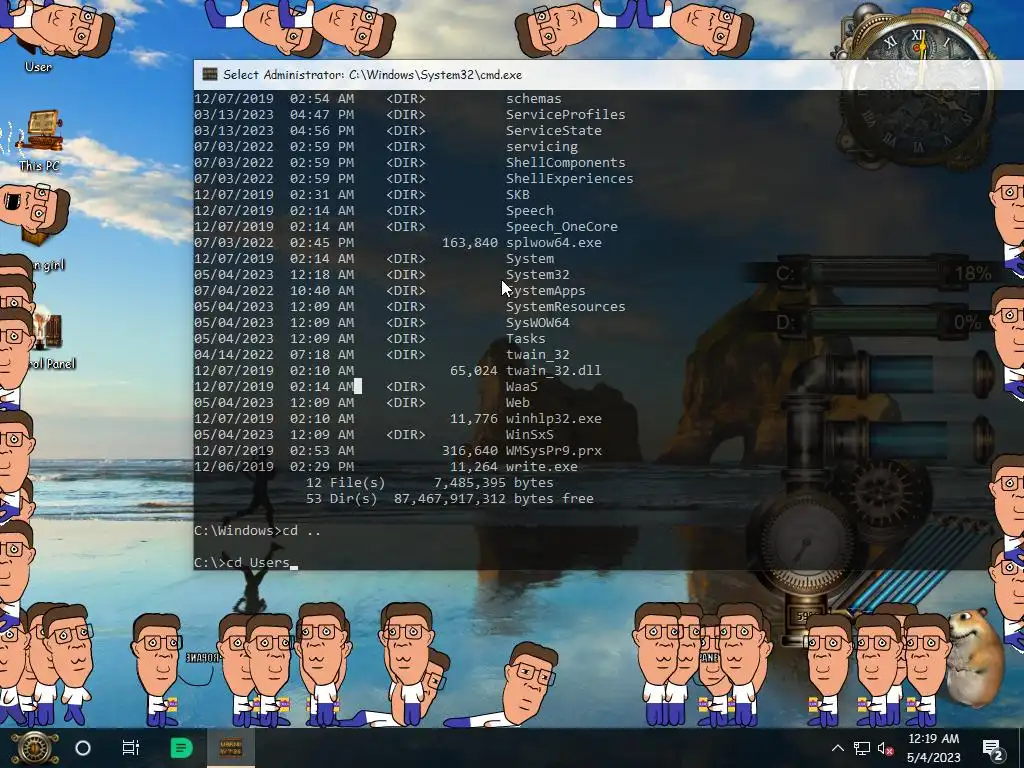The image size is (1024, 768).
Task: Open the This PC desktop icon
Action: (41, 140)
